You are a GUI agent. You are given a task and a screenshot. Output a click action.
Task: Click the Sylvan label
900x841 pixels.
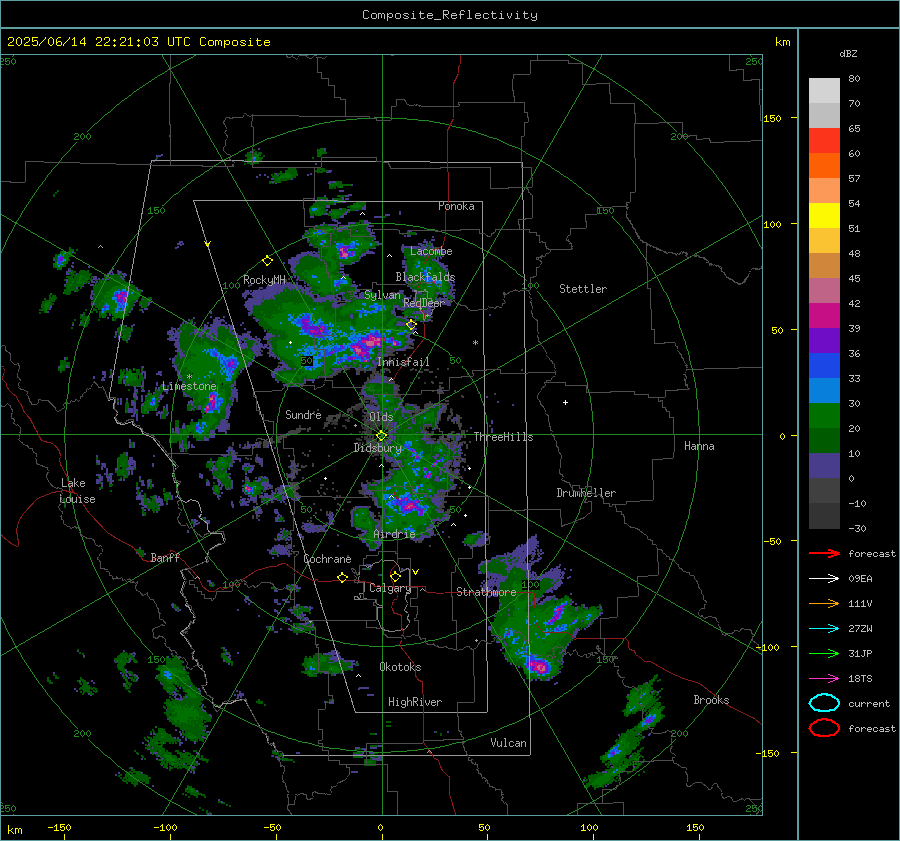382,294
